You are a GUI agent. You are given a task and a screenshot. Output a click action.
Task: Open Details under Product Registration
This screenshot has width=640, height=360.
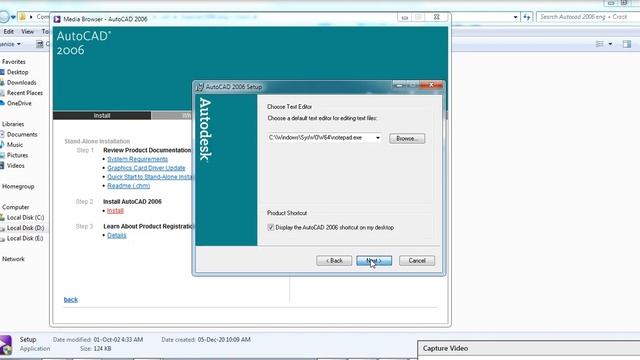(x=117, y=236)
